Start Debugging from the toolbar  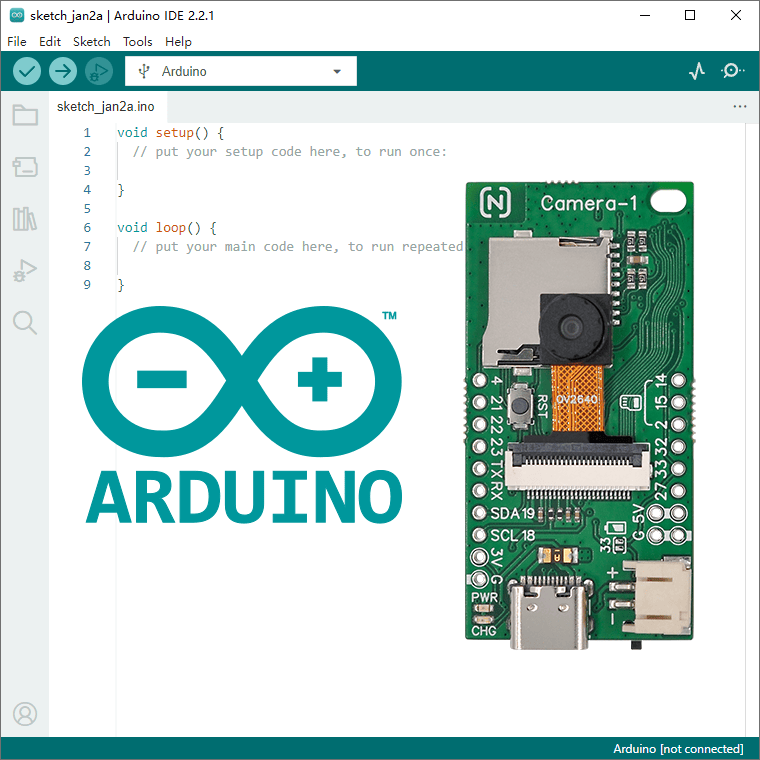tap(99, 71)
